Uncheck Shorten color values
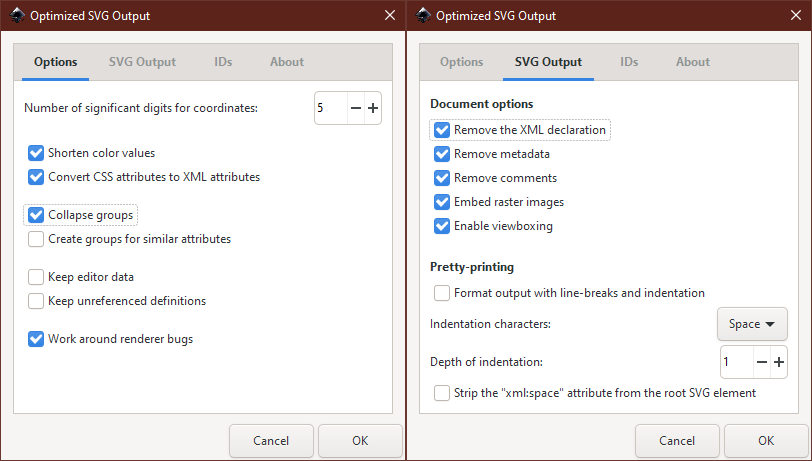The image size is (812, 461). pos(37,153)
